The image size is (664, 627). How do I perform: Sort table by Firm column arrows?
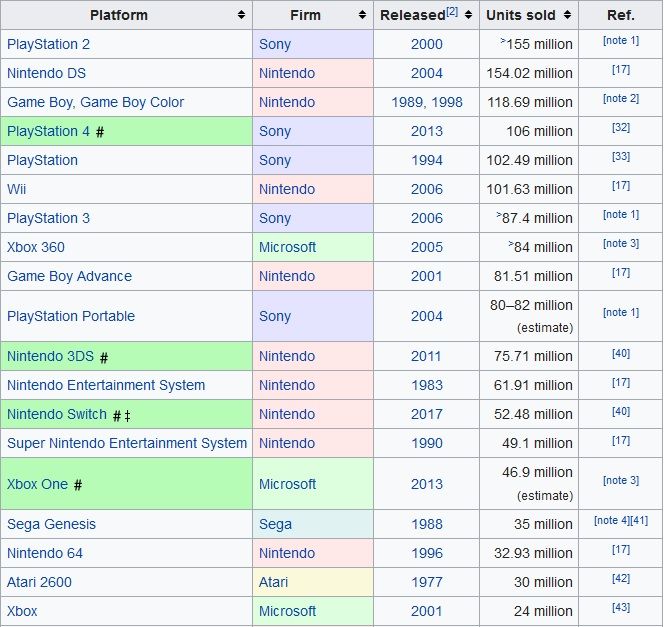tap(362, 15)
